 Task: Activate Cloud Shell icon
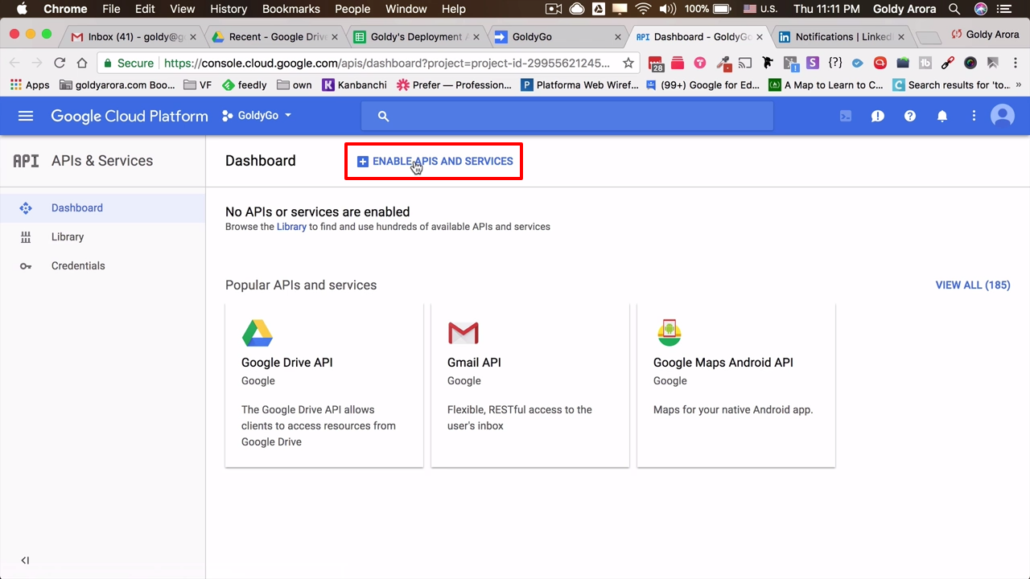pos(845,116)
